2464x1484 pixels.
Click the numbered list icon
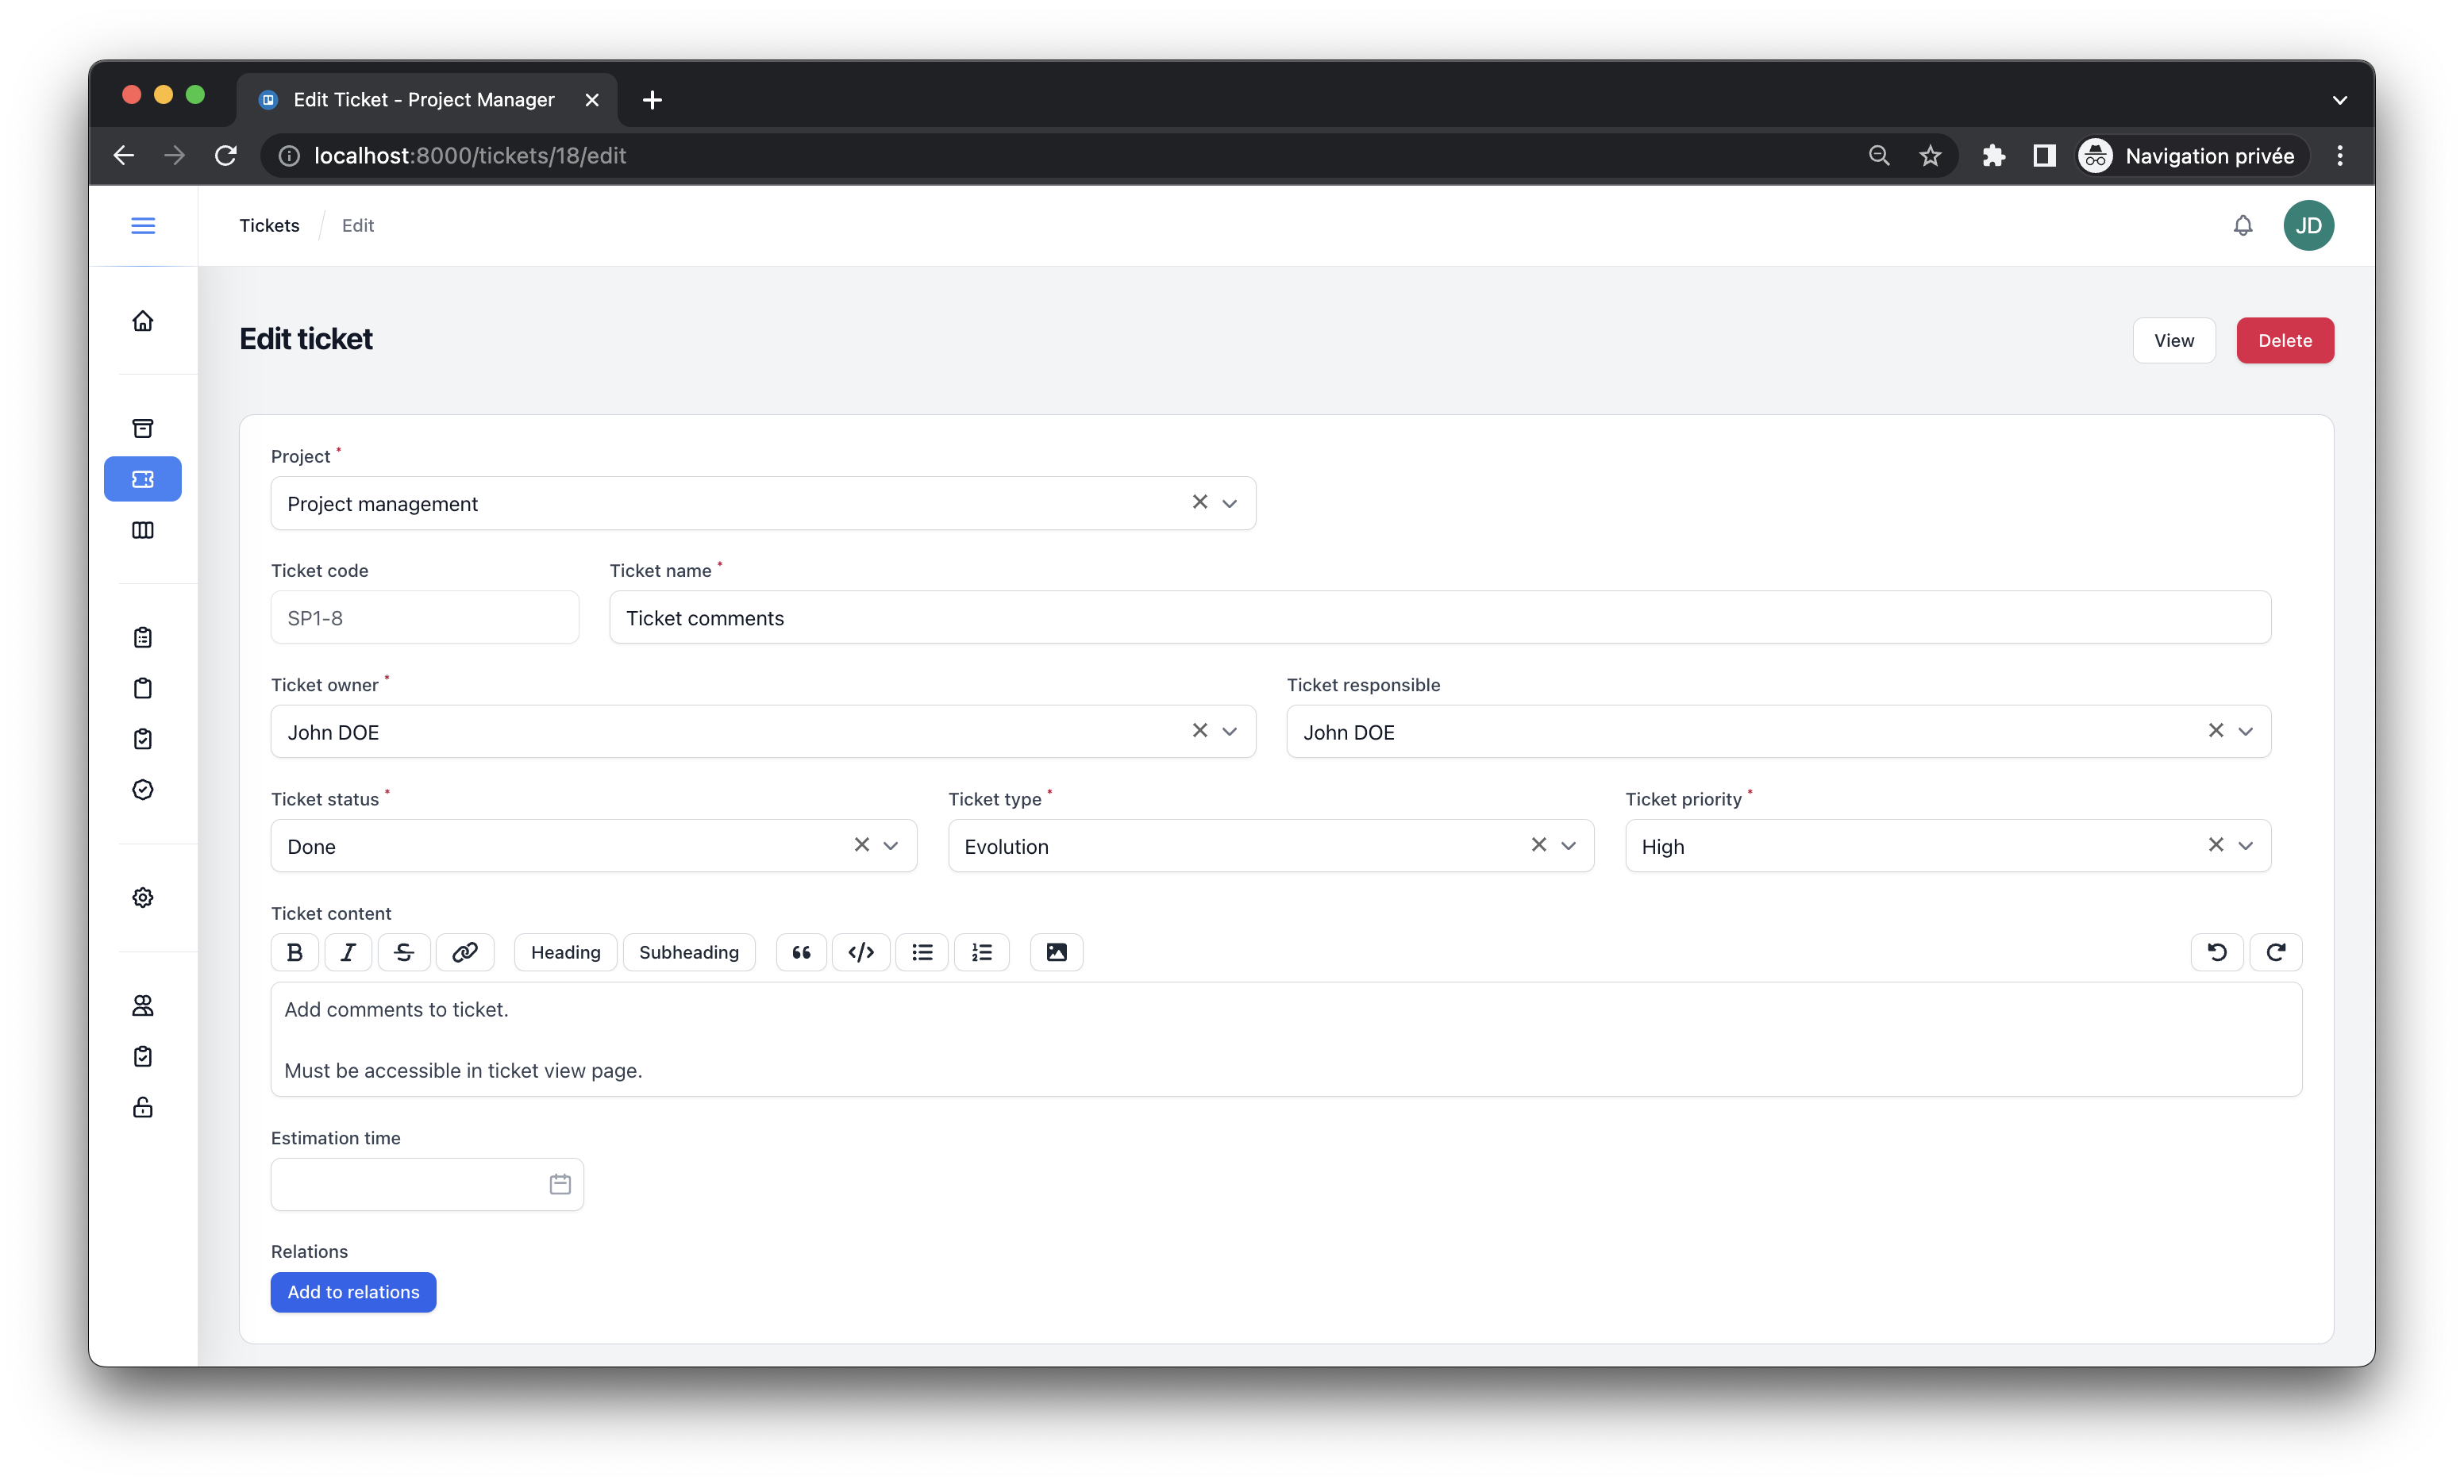point(982,952)
